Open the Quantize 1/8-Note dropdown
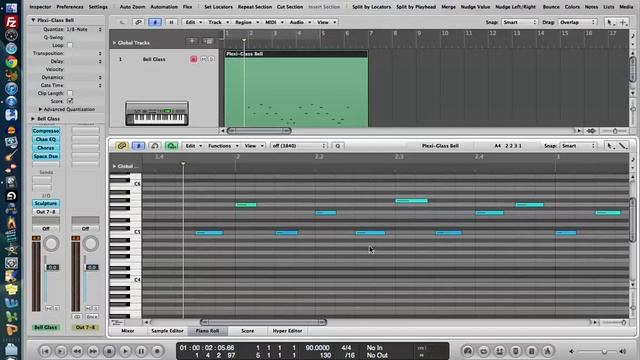The height and width of the screenshot is (360, 640). (84, 29)
